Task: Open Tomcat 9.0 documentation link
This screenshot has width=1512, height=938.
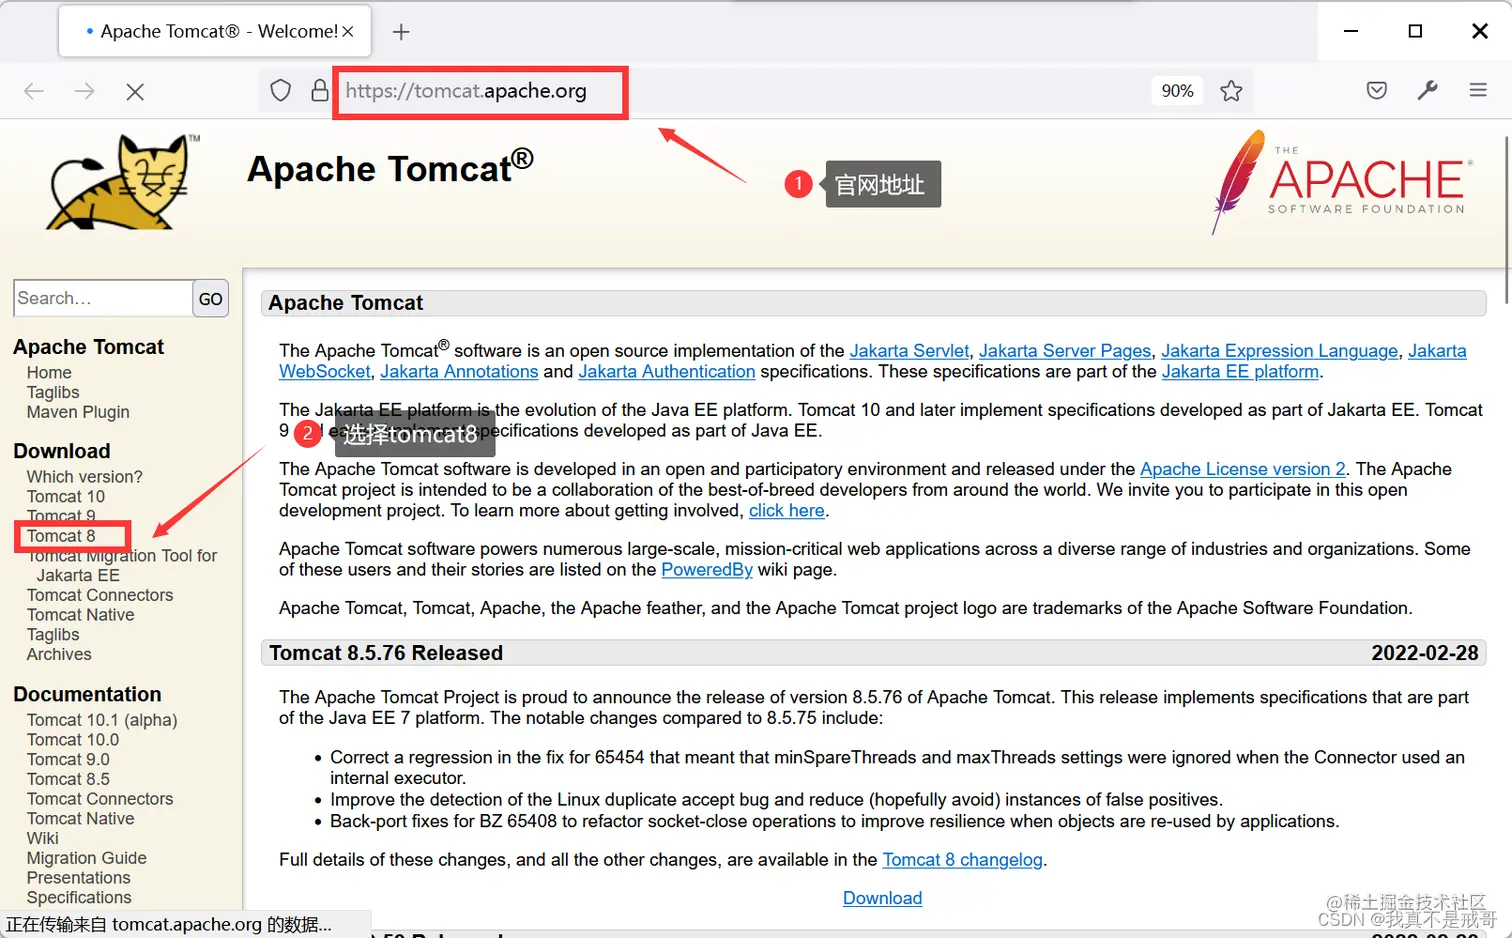Action: pyautogui.click(x=68, y=759)
